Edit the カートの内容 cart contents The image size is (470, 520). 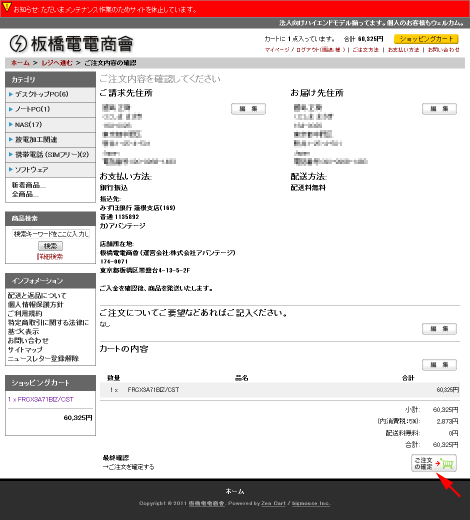pos(439,365)
